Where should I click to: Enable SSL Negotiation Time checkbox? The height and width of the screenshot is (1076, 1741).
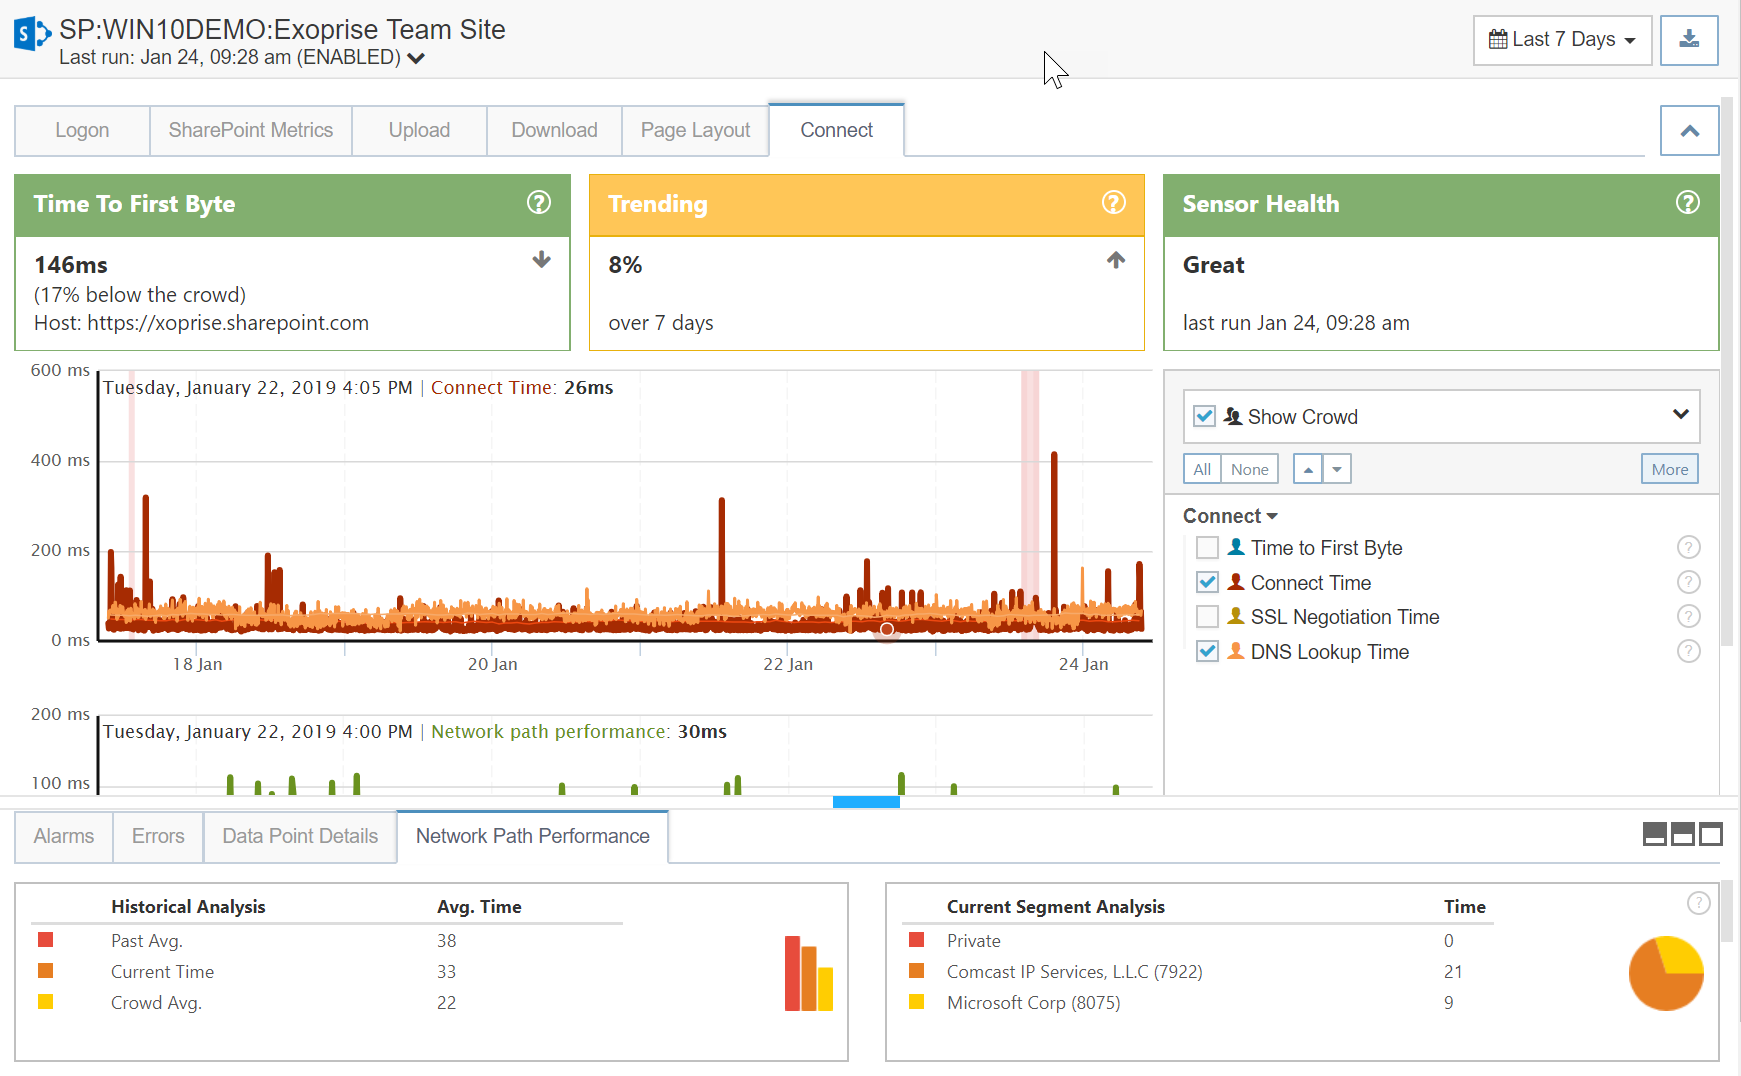(x=1208, y=617)
